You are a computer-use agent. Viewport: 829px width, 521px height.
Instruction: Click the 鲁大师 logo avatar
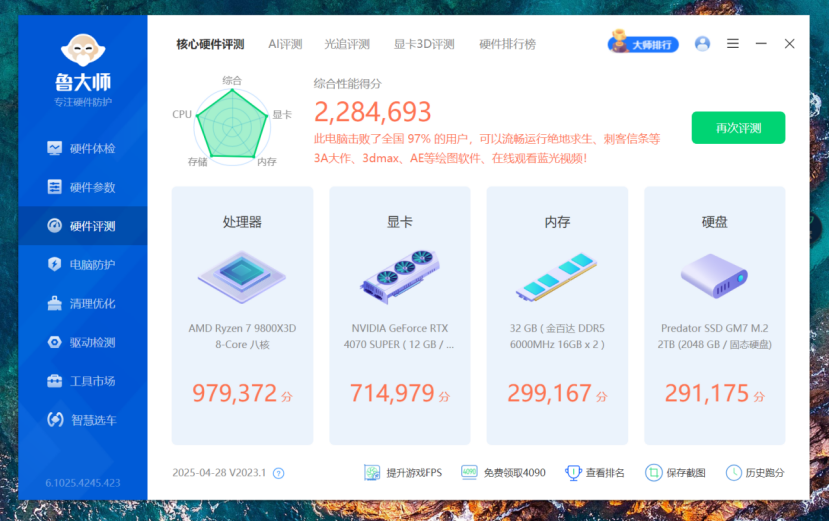[x=83, y=50]
